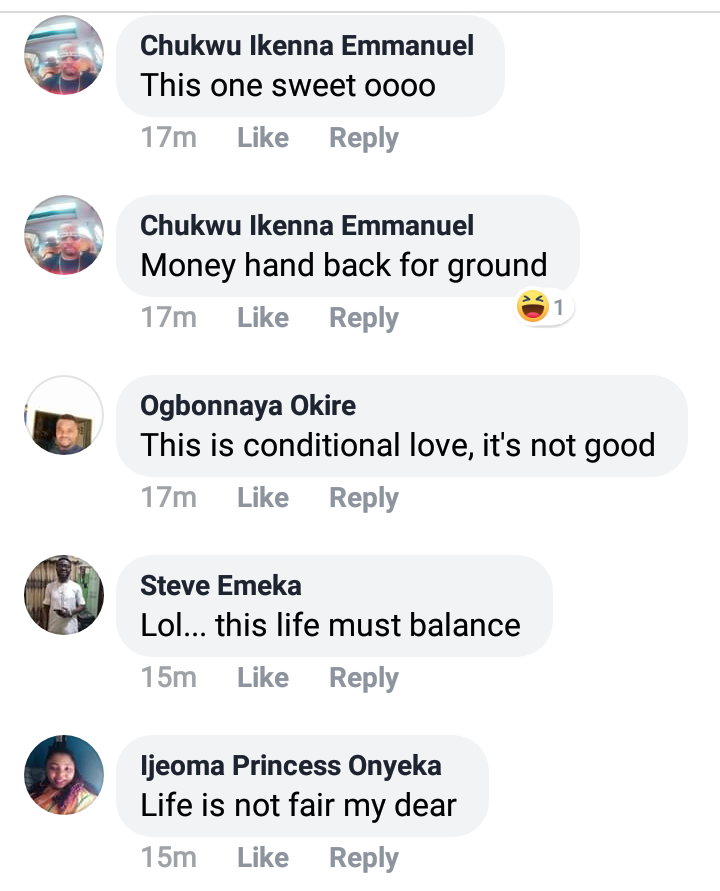Viewport: 720px width, 891px height.
Task: Like 'Money hand back for ground' comment
Action: click(x=263, y=318)
